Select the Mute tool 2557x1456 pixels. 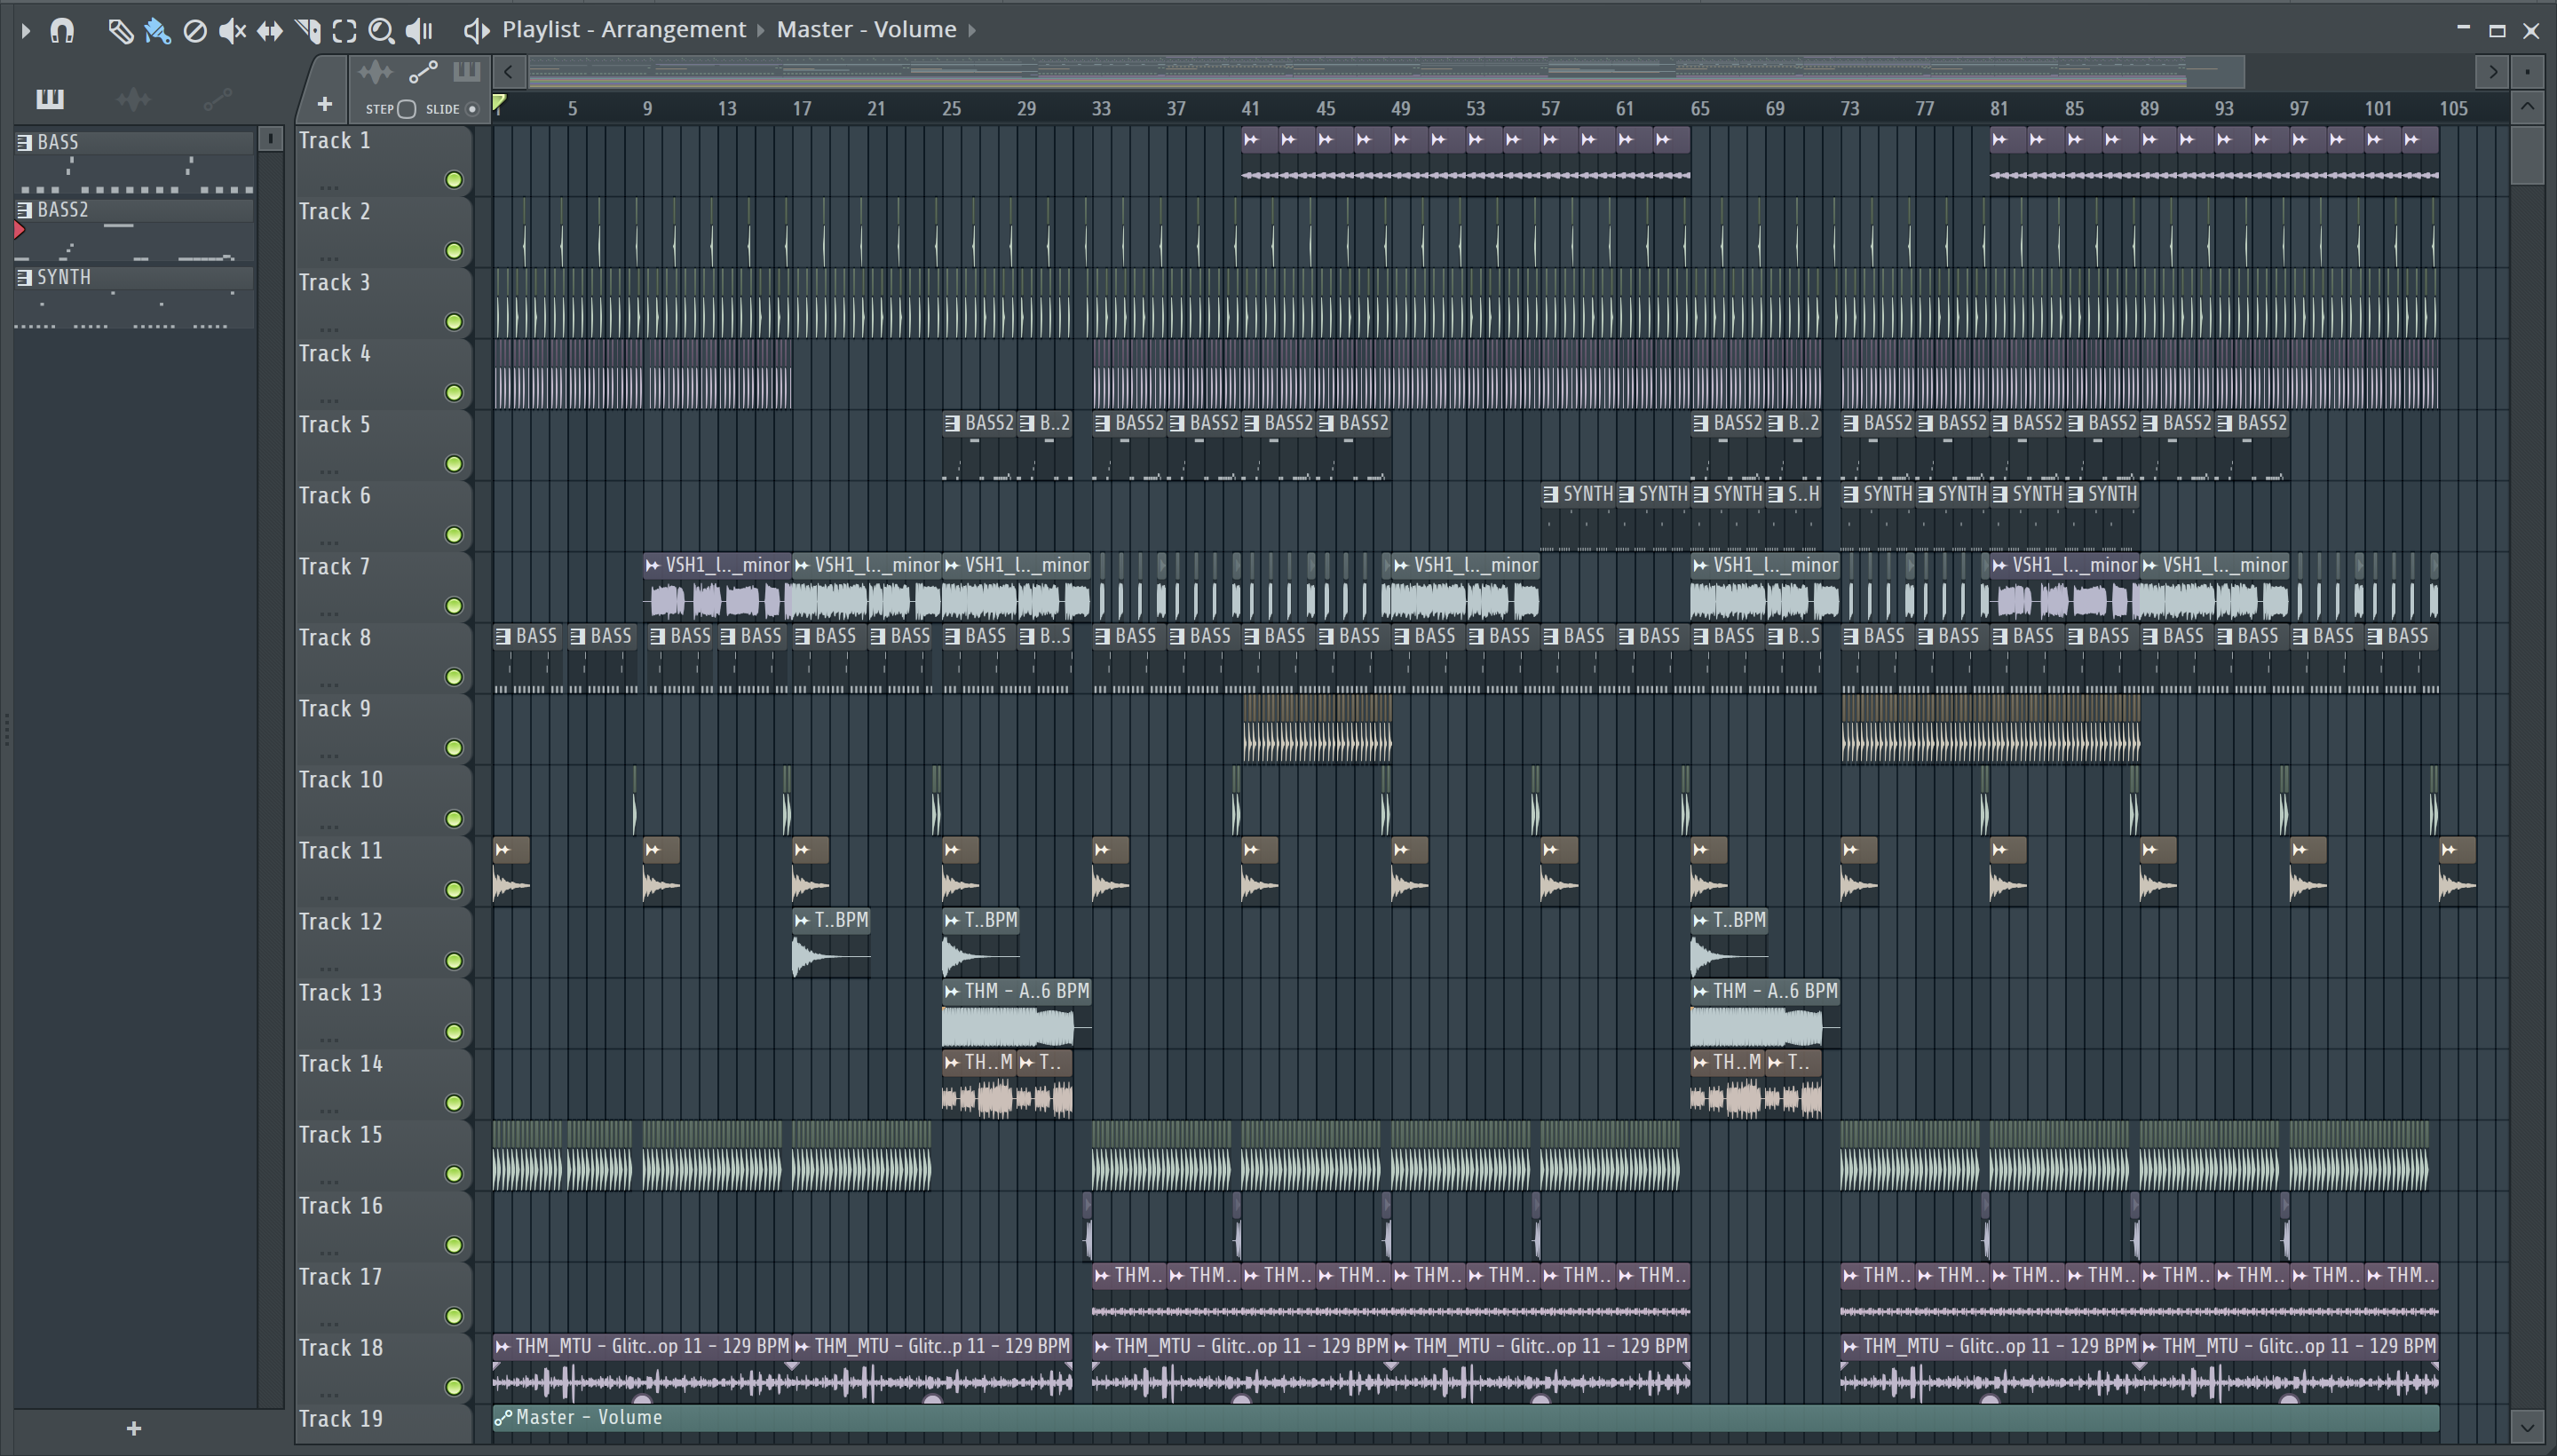[x=232, y=31]
